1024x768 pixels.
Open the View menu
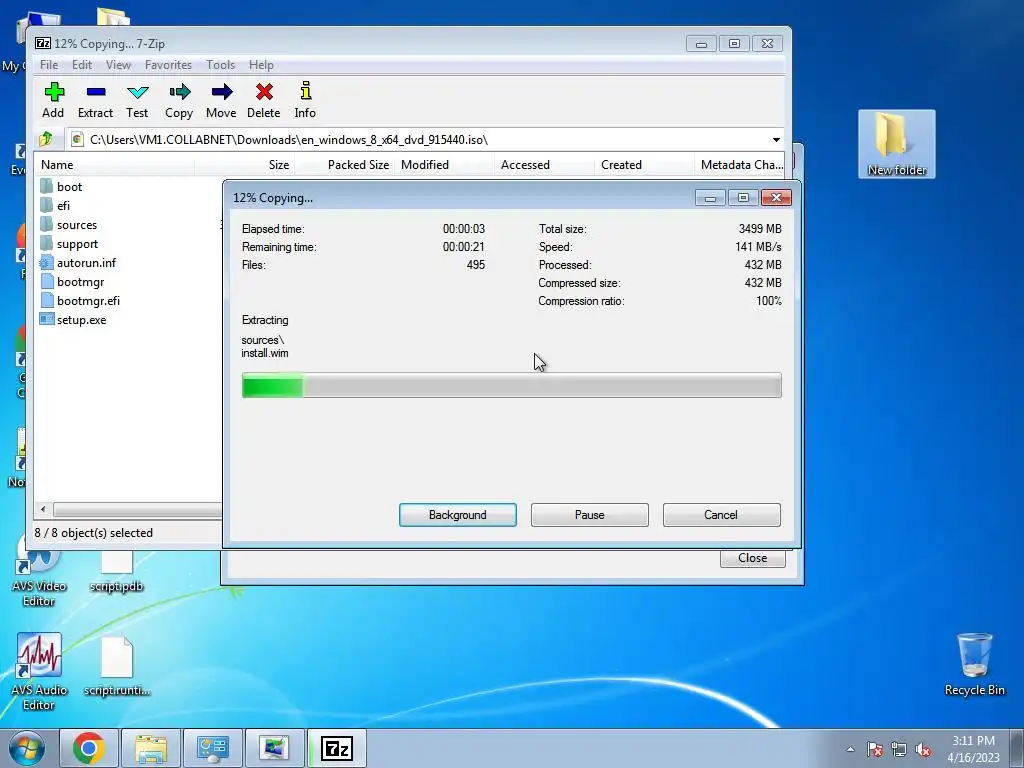(x=118, y=65)
